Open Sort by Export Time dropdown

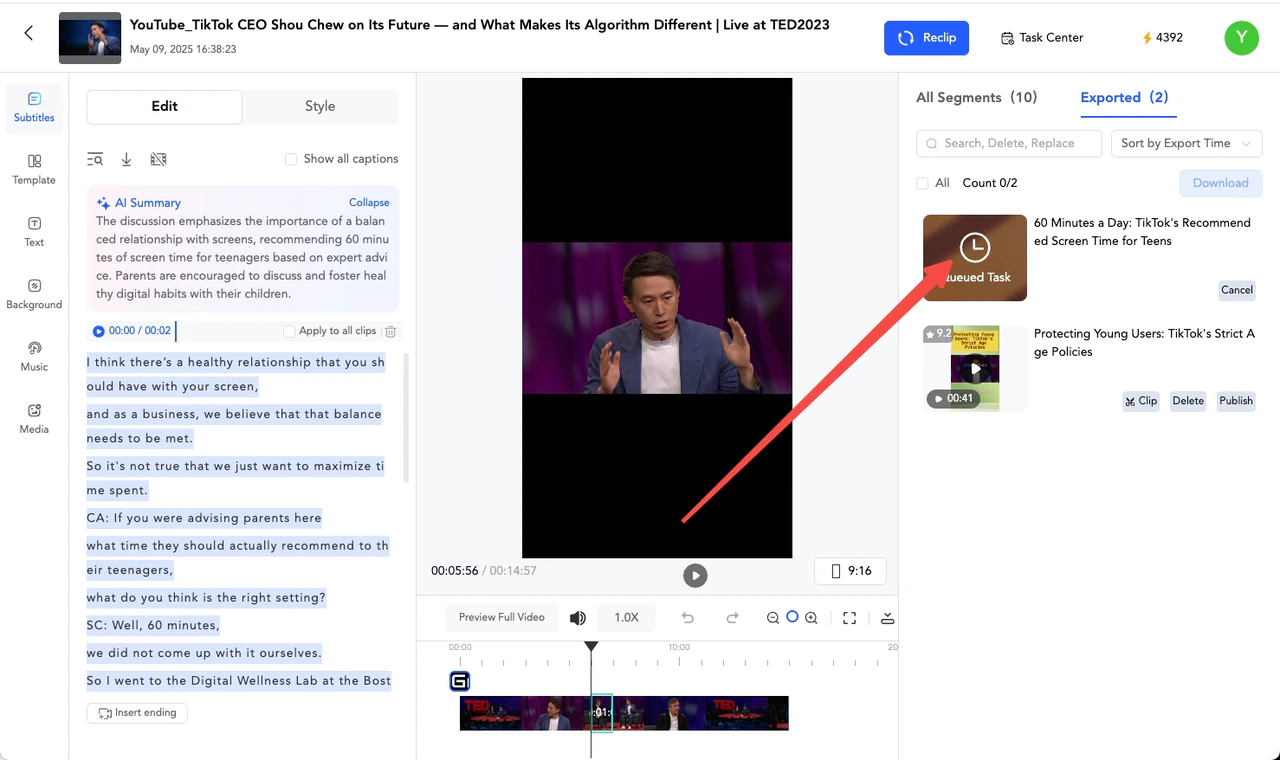click(1187, 144)
